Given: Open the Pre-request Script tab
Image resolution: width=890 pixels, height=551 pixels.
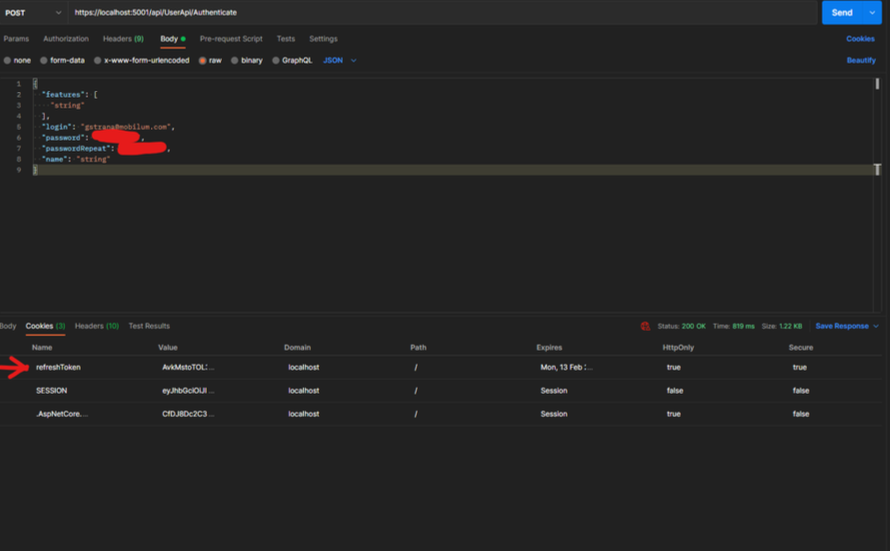Looking at the screenshot, I should pos(231,39).
